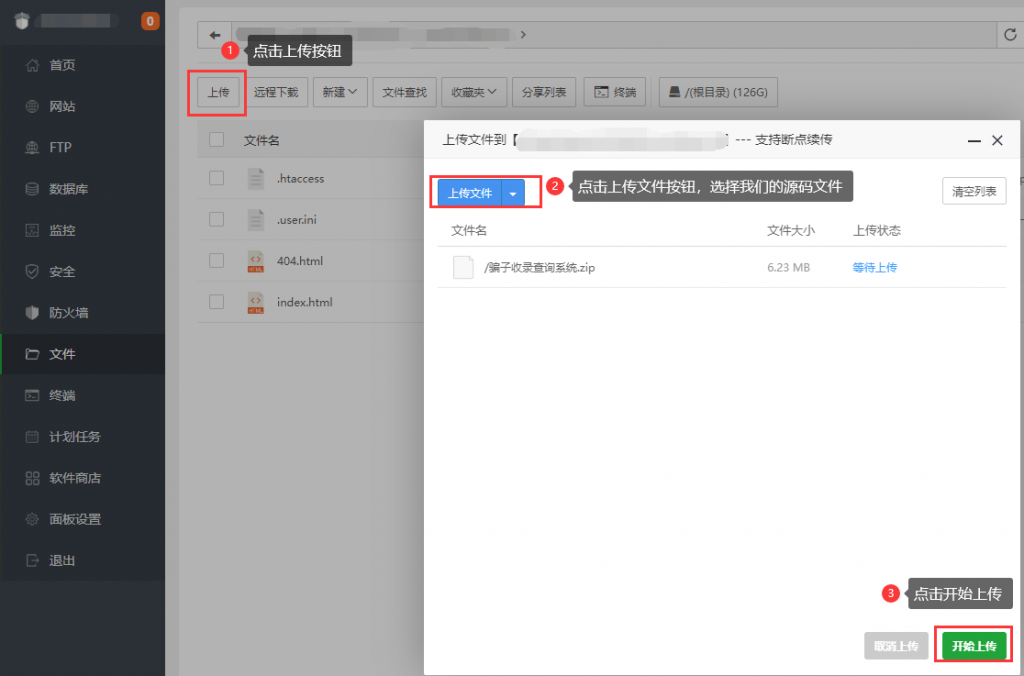Open the 首页 home icon in sidebar
This screenshot has height=676, width=1024.
click(x=32, y=65)
